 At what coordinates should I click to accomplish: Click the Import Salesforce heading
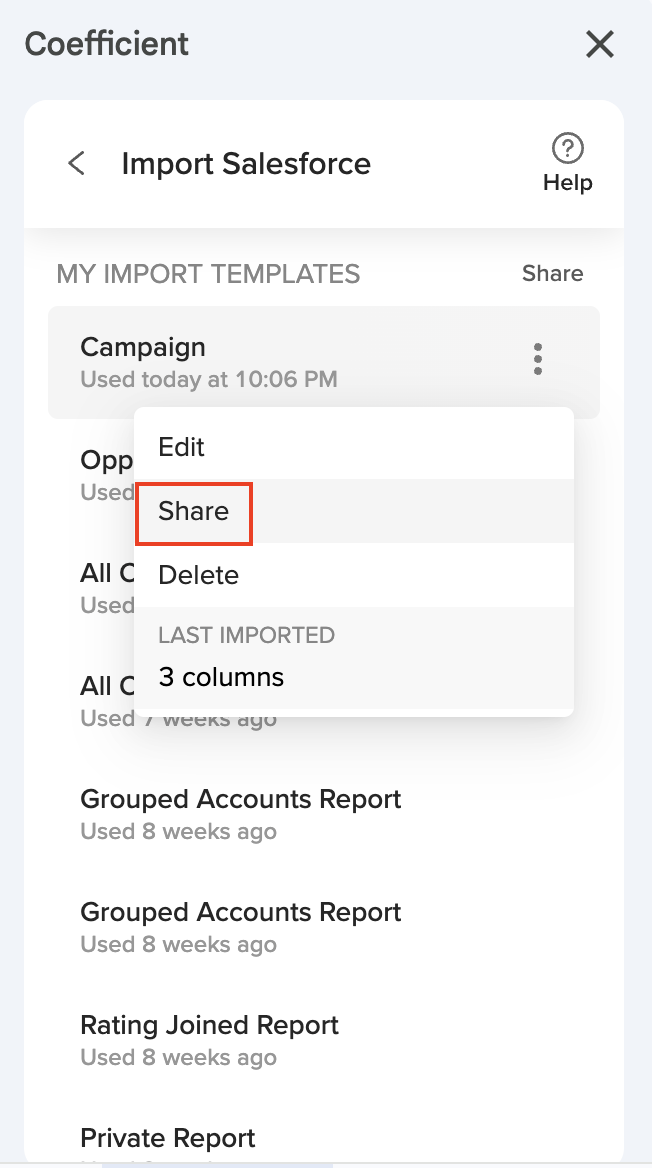coord(246,163)
